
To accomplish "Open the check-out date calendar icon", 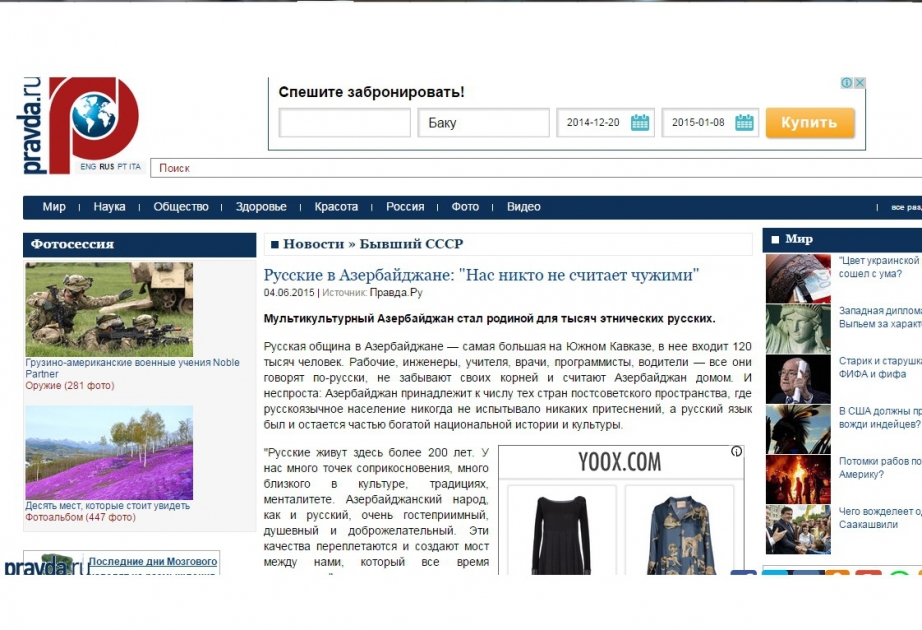I will click(744, 122).
